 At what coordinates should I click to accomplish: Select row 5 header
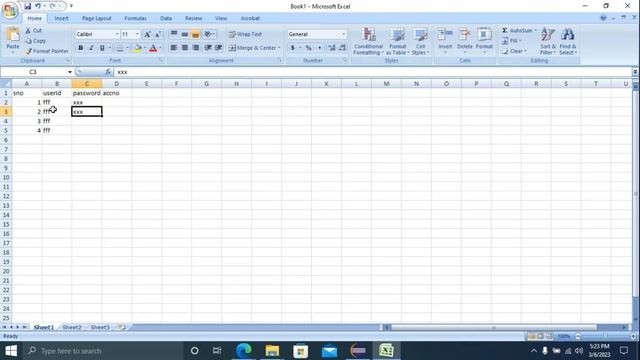pyautogui.click(x=6, y=131)
